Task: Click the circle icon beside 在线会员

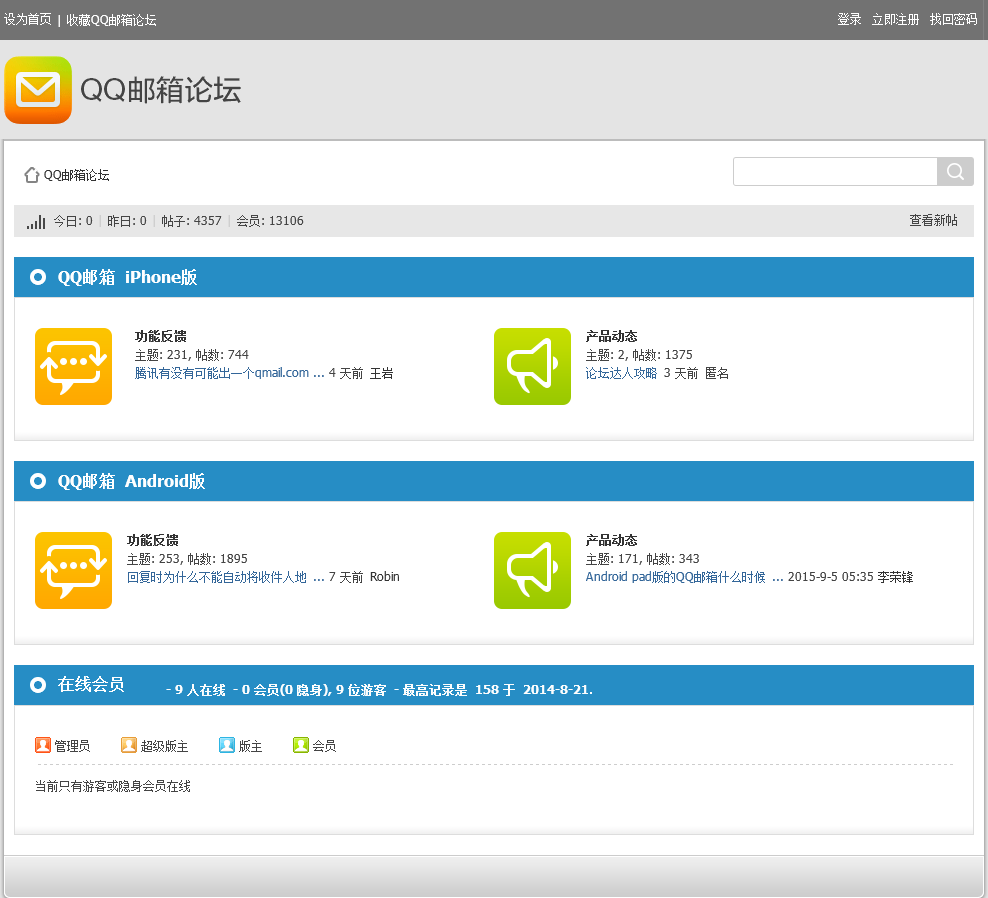Action: point(38,685)
